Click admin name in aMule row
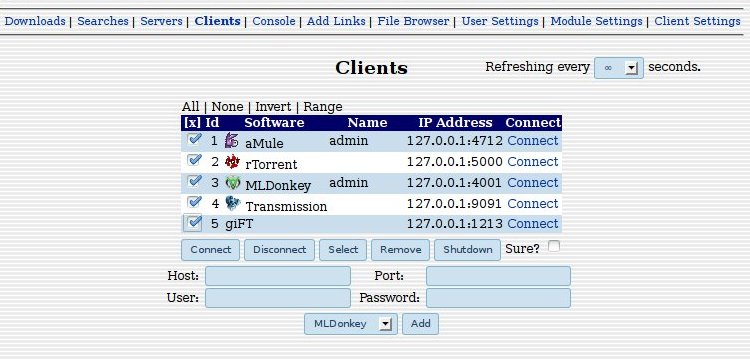This screenshot has width=750, height=360. click(349, 141)
